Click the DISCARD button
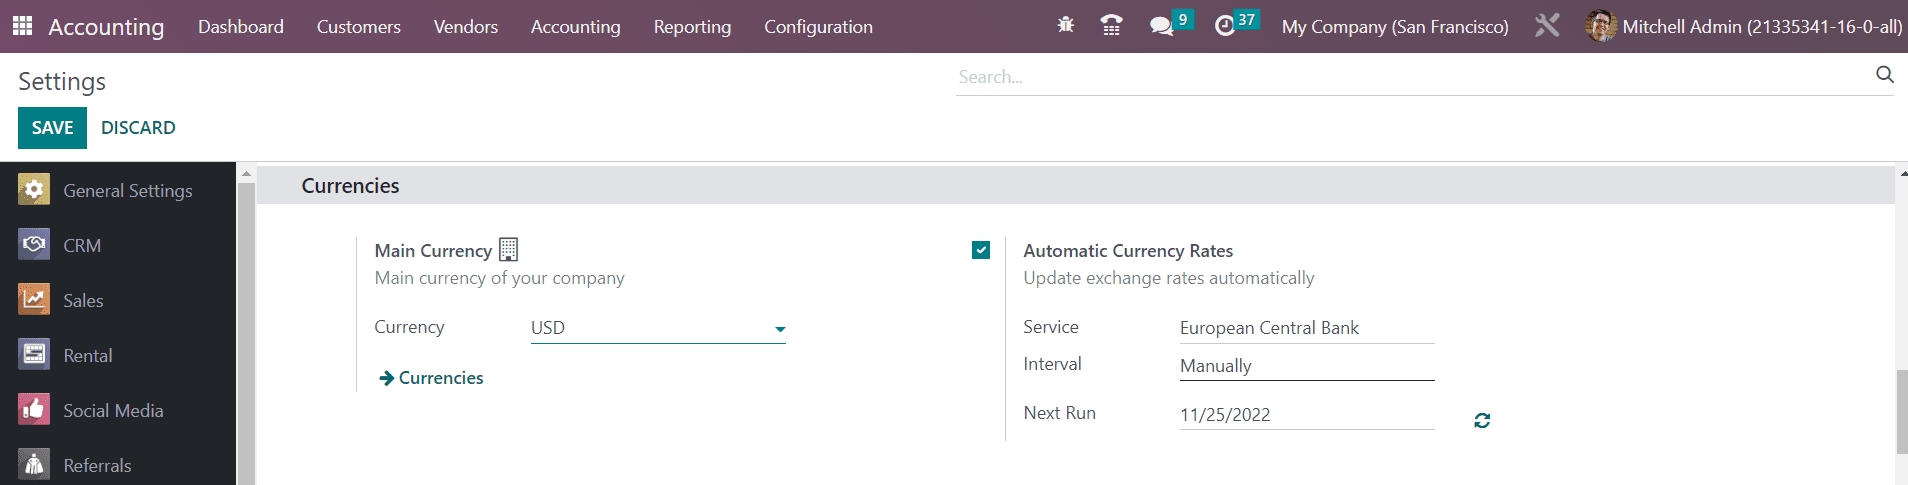Viewport: 1908px width, 485px height. click(138, 128)
